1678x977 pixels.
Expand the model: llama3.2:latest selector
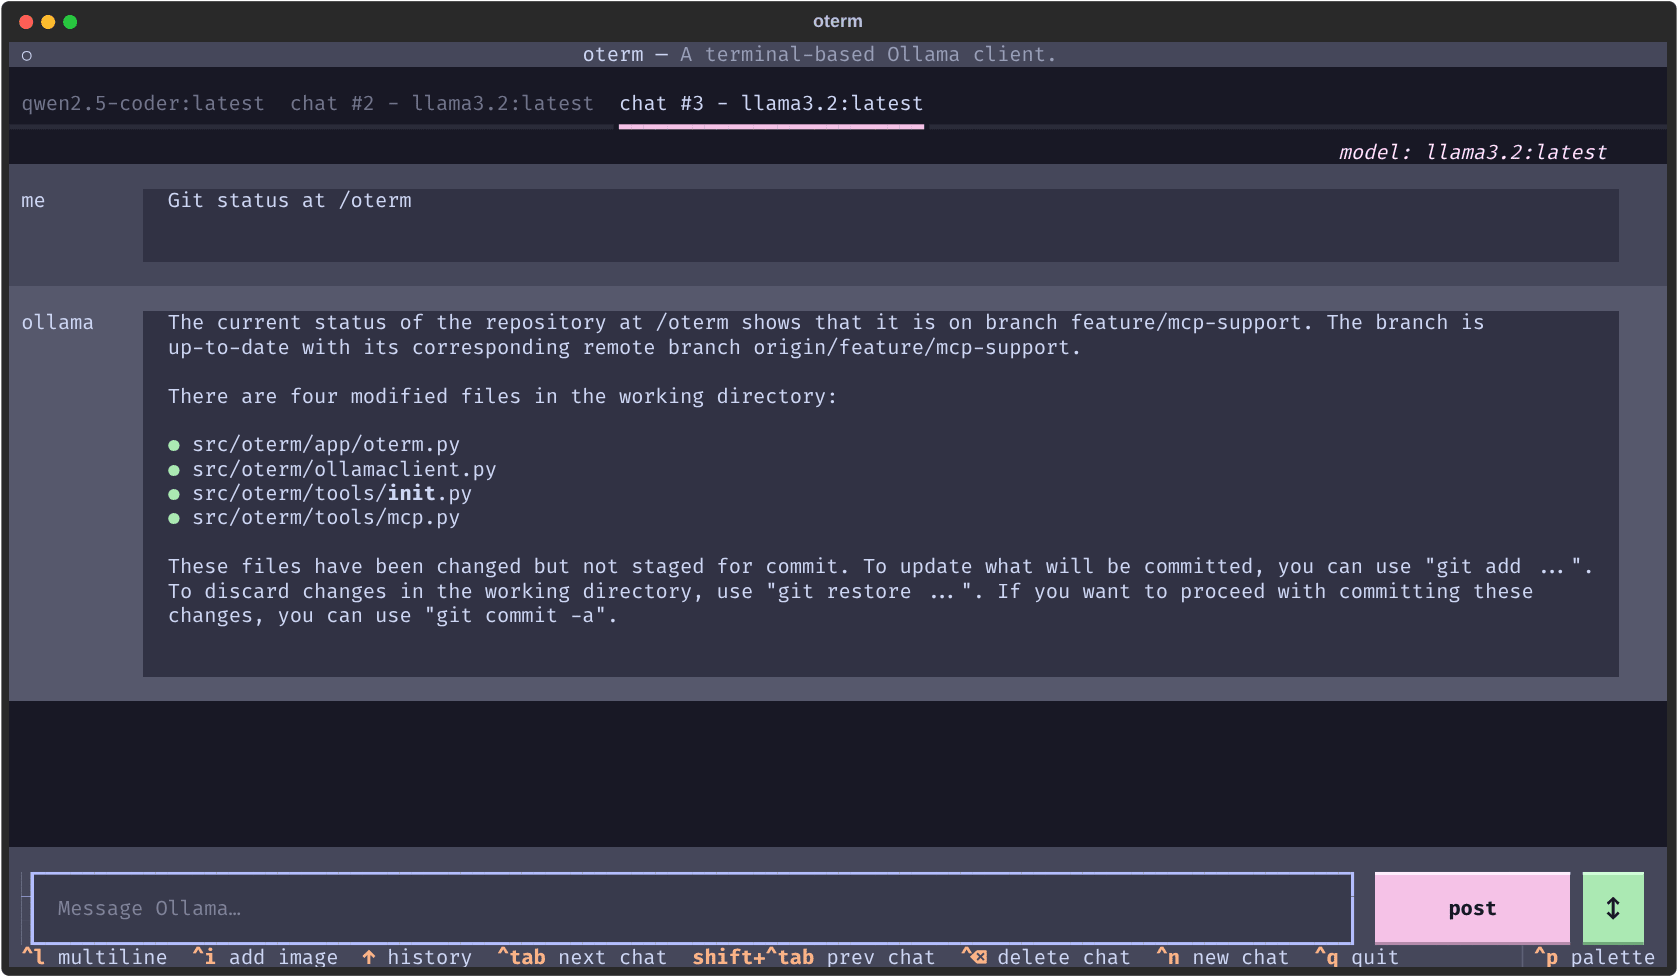pyautogui.click(x=1473, y=152)
